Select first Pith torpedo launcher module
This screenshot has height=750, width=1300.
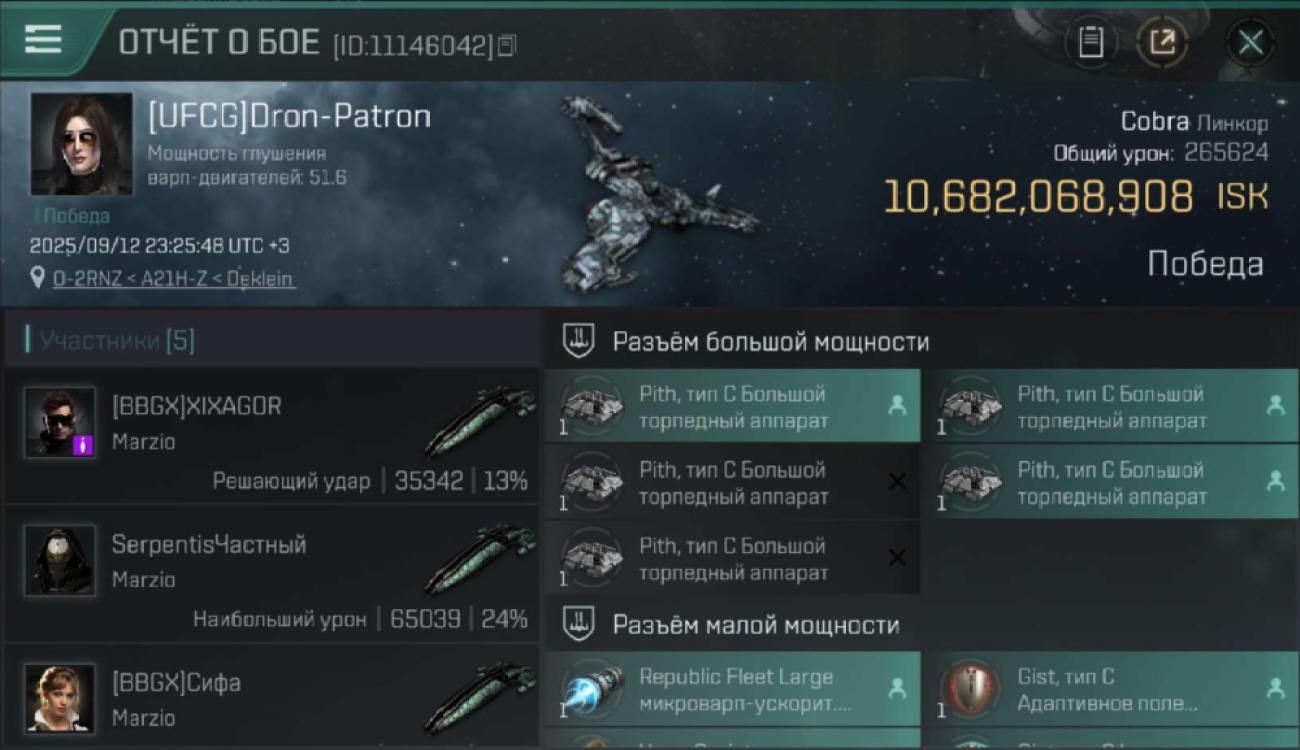tap(732, 407)
